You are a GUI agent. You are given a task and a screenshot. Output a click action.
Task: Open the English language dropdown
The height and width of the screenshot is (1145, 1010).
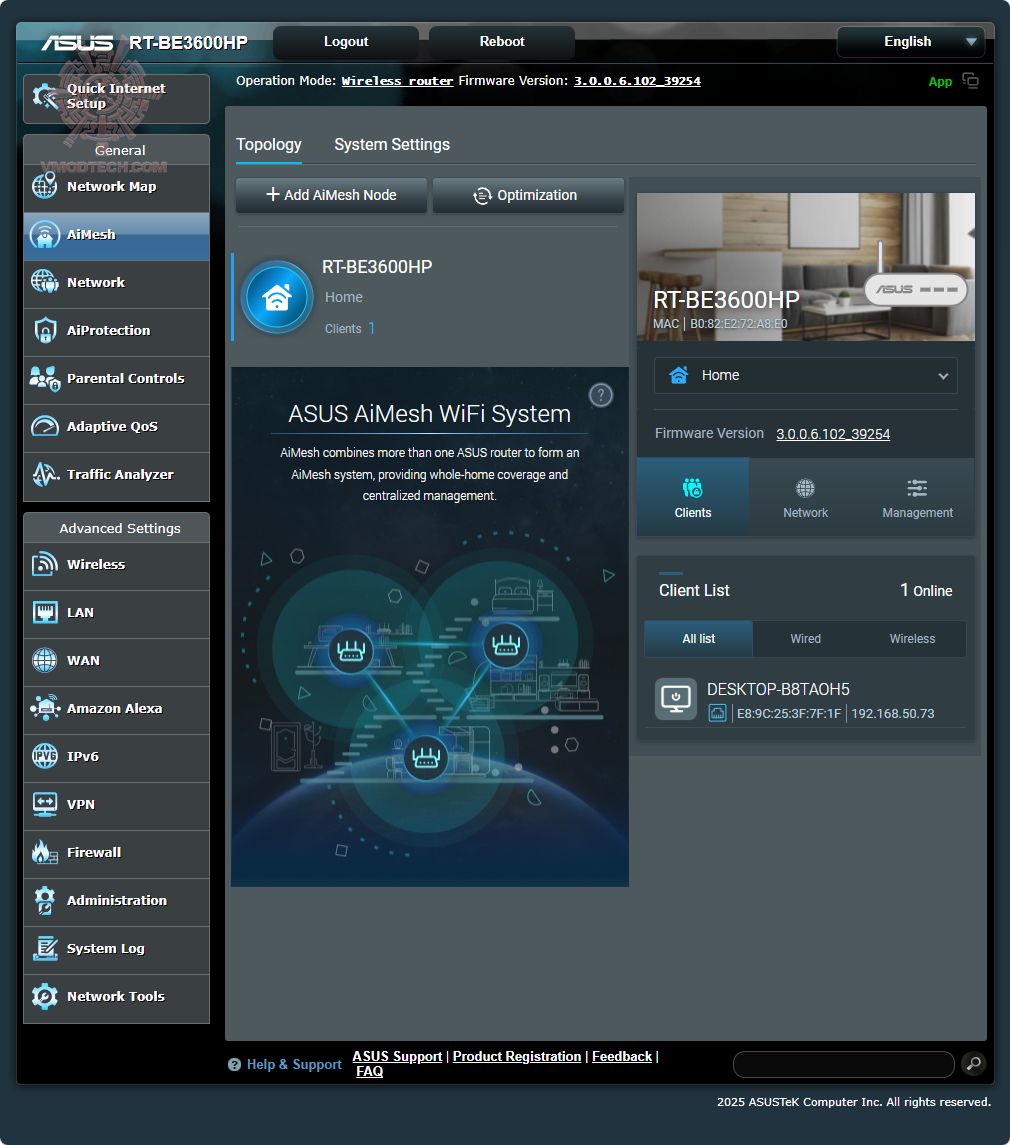tap(911, 42)
